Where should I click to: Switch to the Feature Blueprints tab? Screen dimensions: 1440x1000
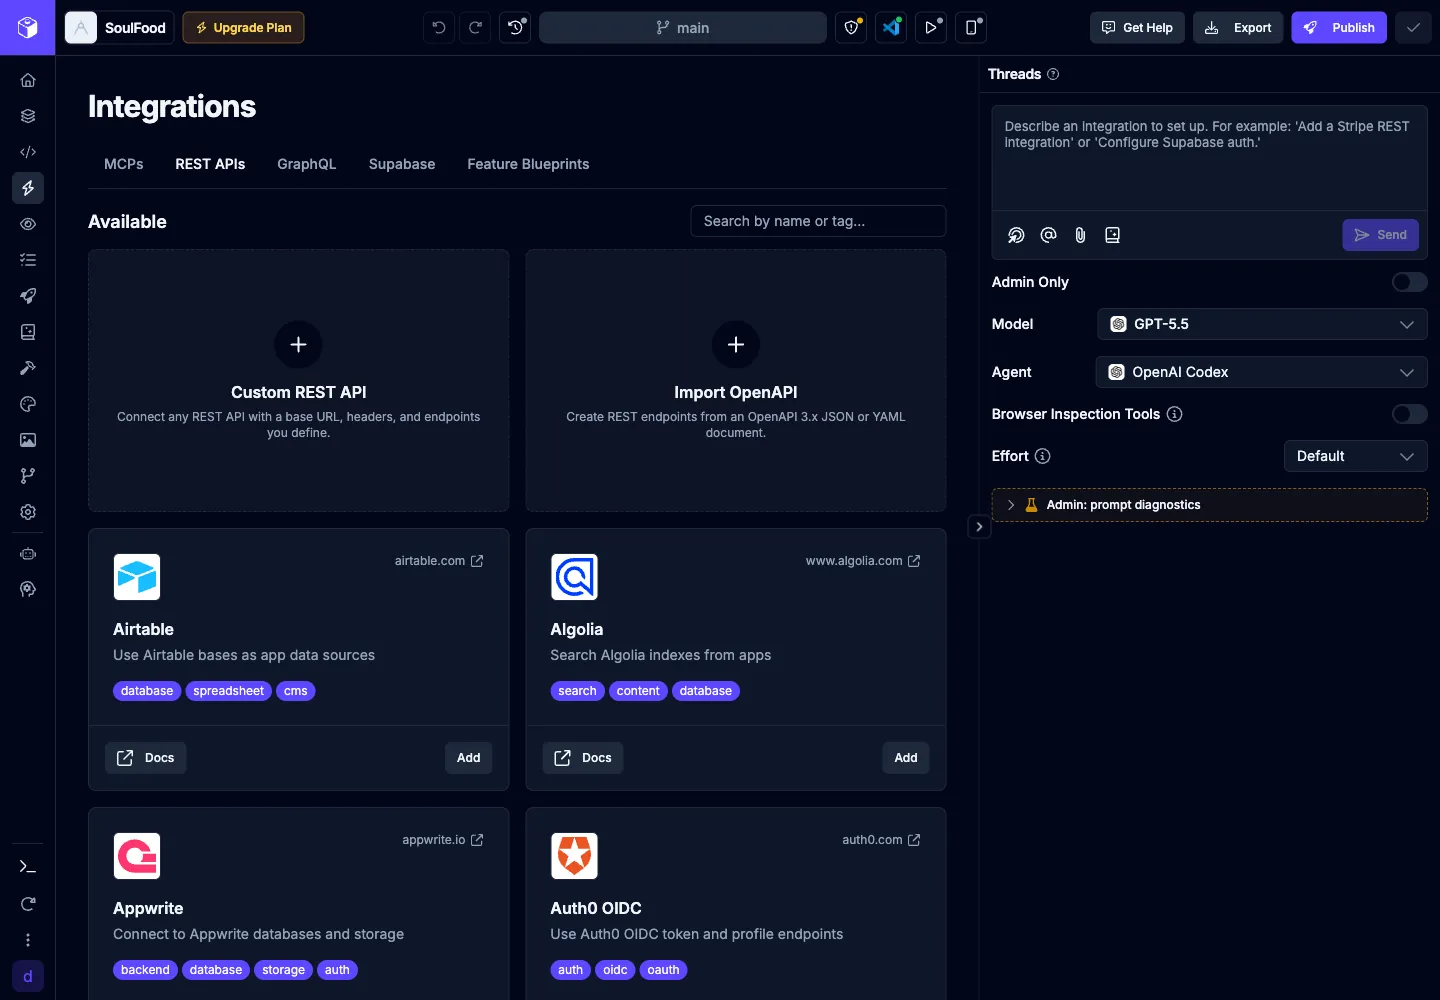pyautogui.click(x=528, y=164)
